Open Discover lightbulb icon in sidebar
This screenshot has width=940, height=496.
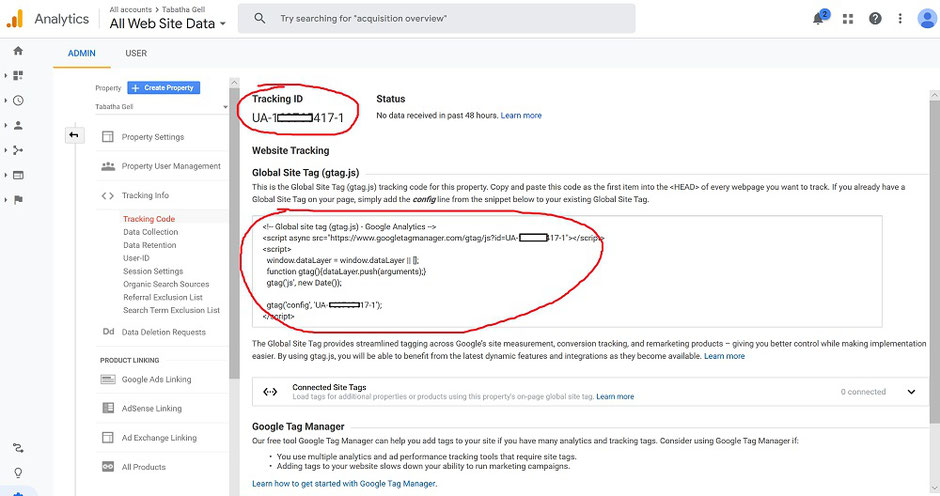click(18, 473)
